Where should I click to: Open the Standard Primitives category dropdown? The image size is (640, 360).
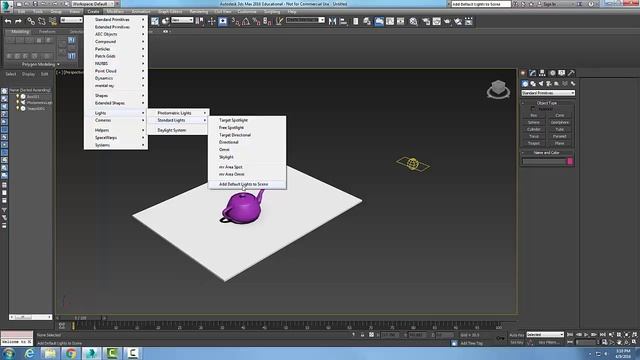548,93
